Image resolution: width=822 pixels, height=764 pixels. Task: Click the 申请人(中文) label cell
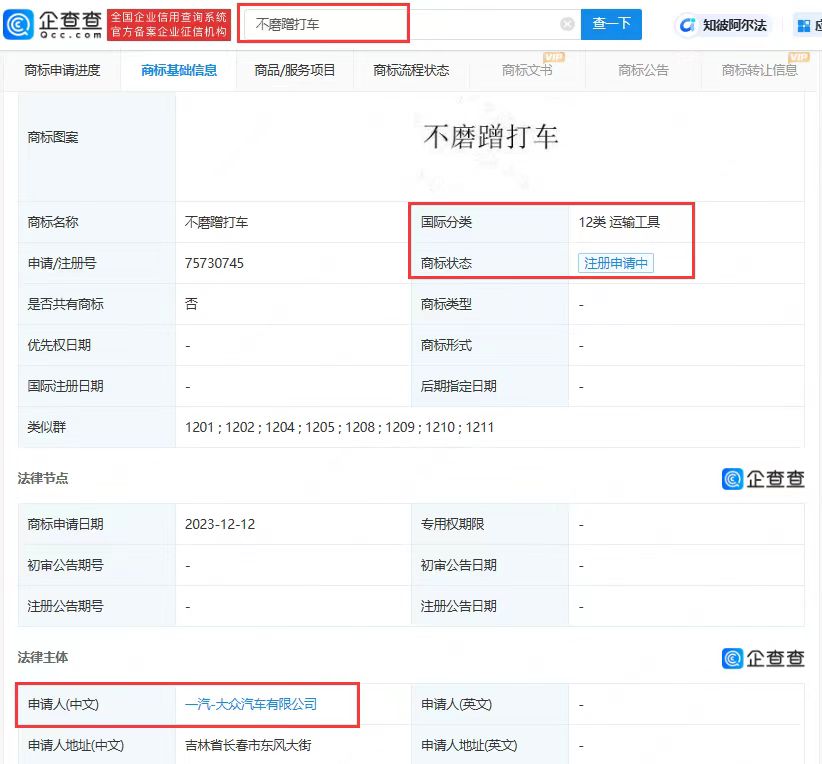click(96, 704)
